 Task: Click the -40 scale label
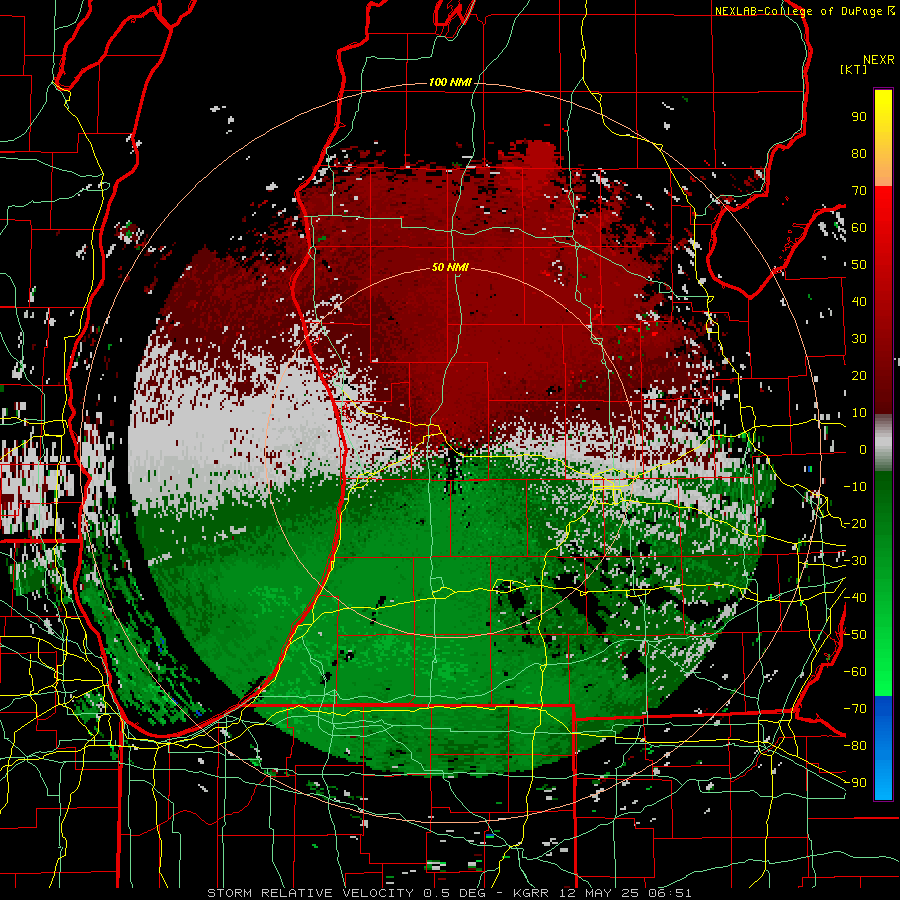855,598
